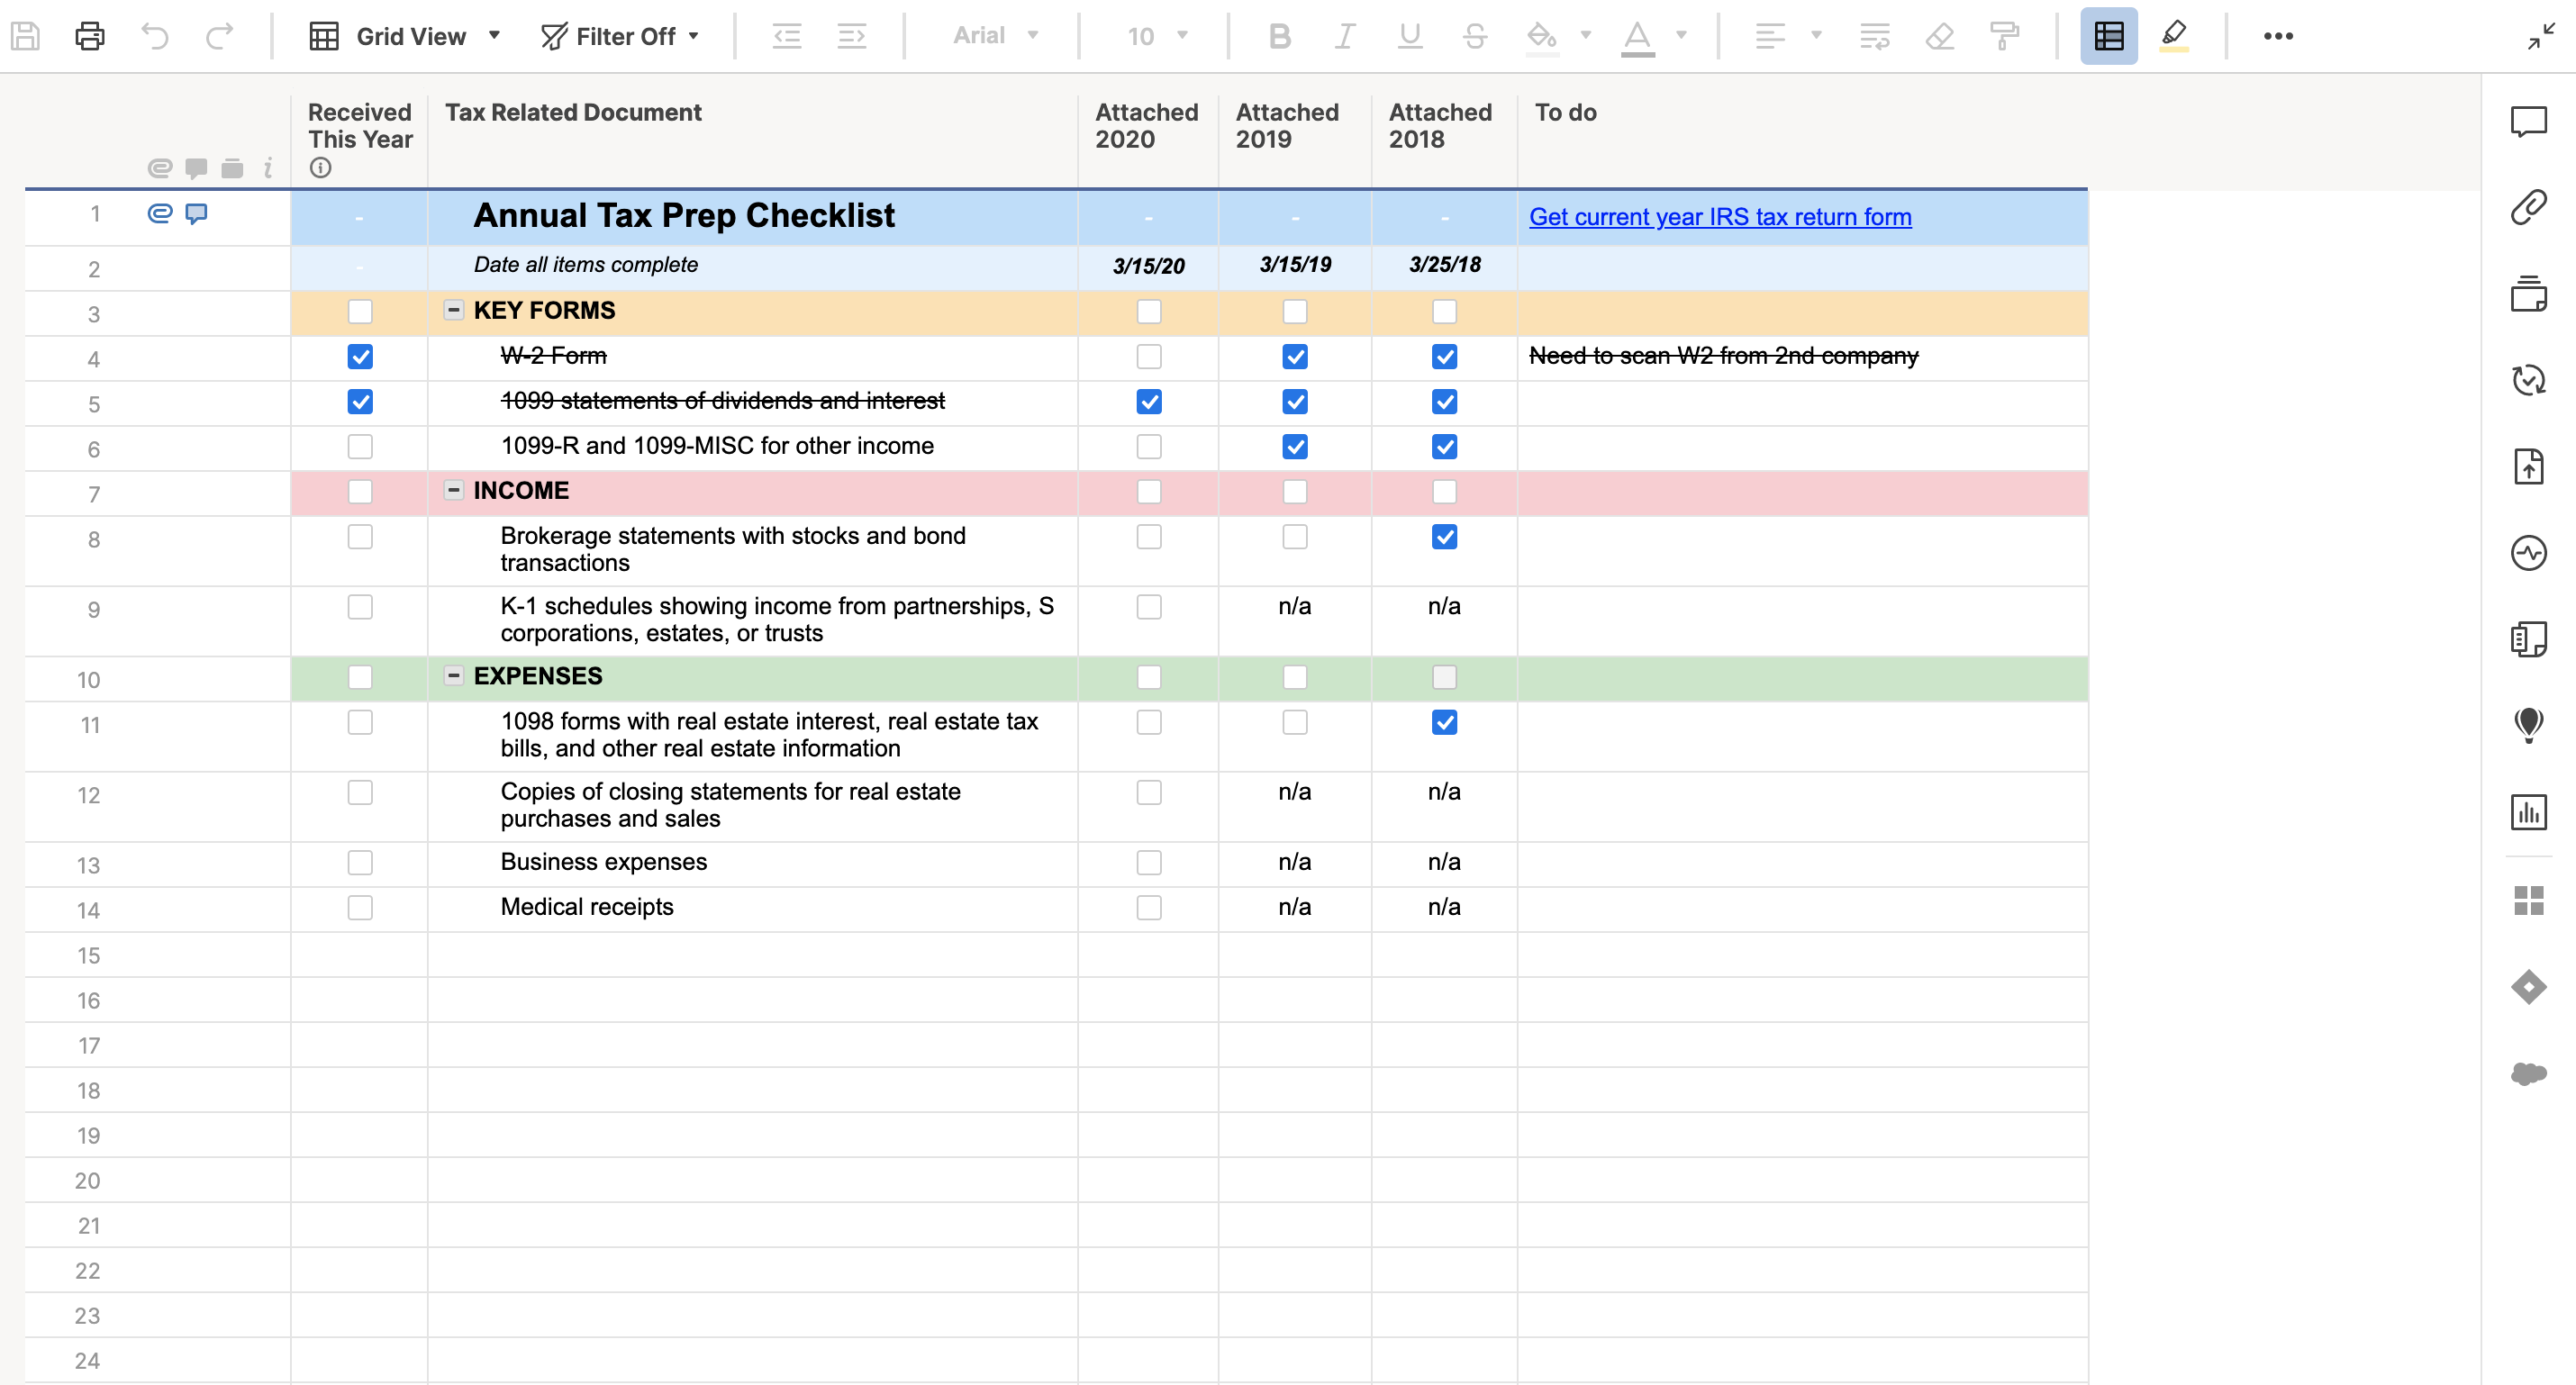
Task: Open the Filter Off menu
Action: click(x=620, y=36)
